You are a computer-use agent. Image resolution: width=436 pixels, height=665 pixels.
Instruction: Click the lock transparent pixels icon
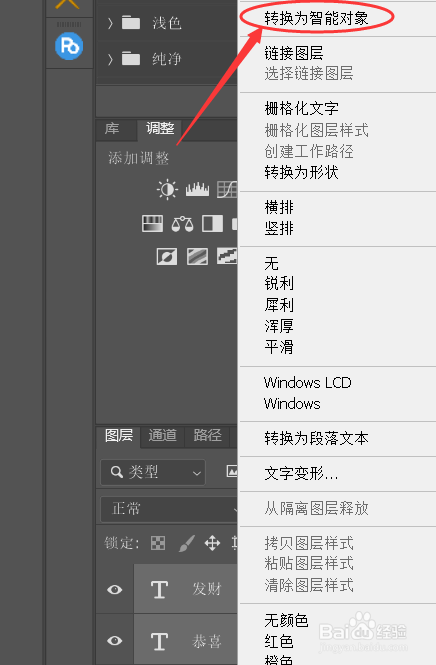pos(158,543)
